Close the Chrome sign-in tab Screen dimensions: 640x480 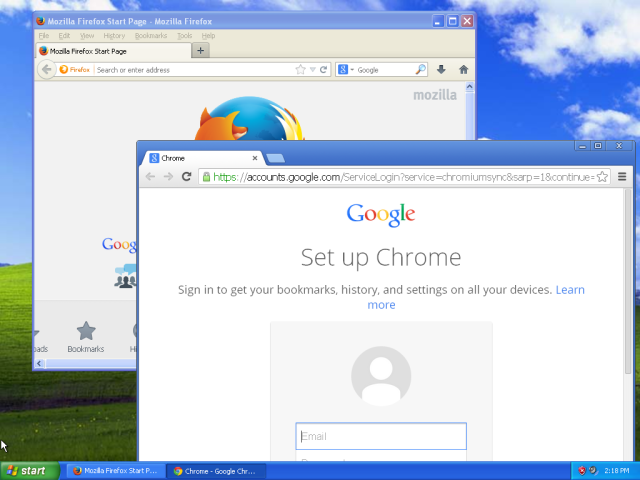click(255, 158)
